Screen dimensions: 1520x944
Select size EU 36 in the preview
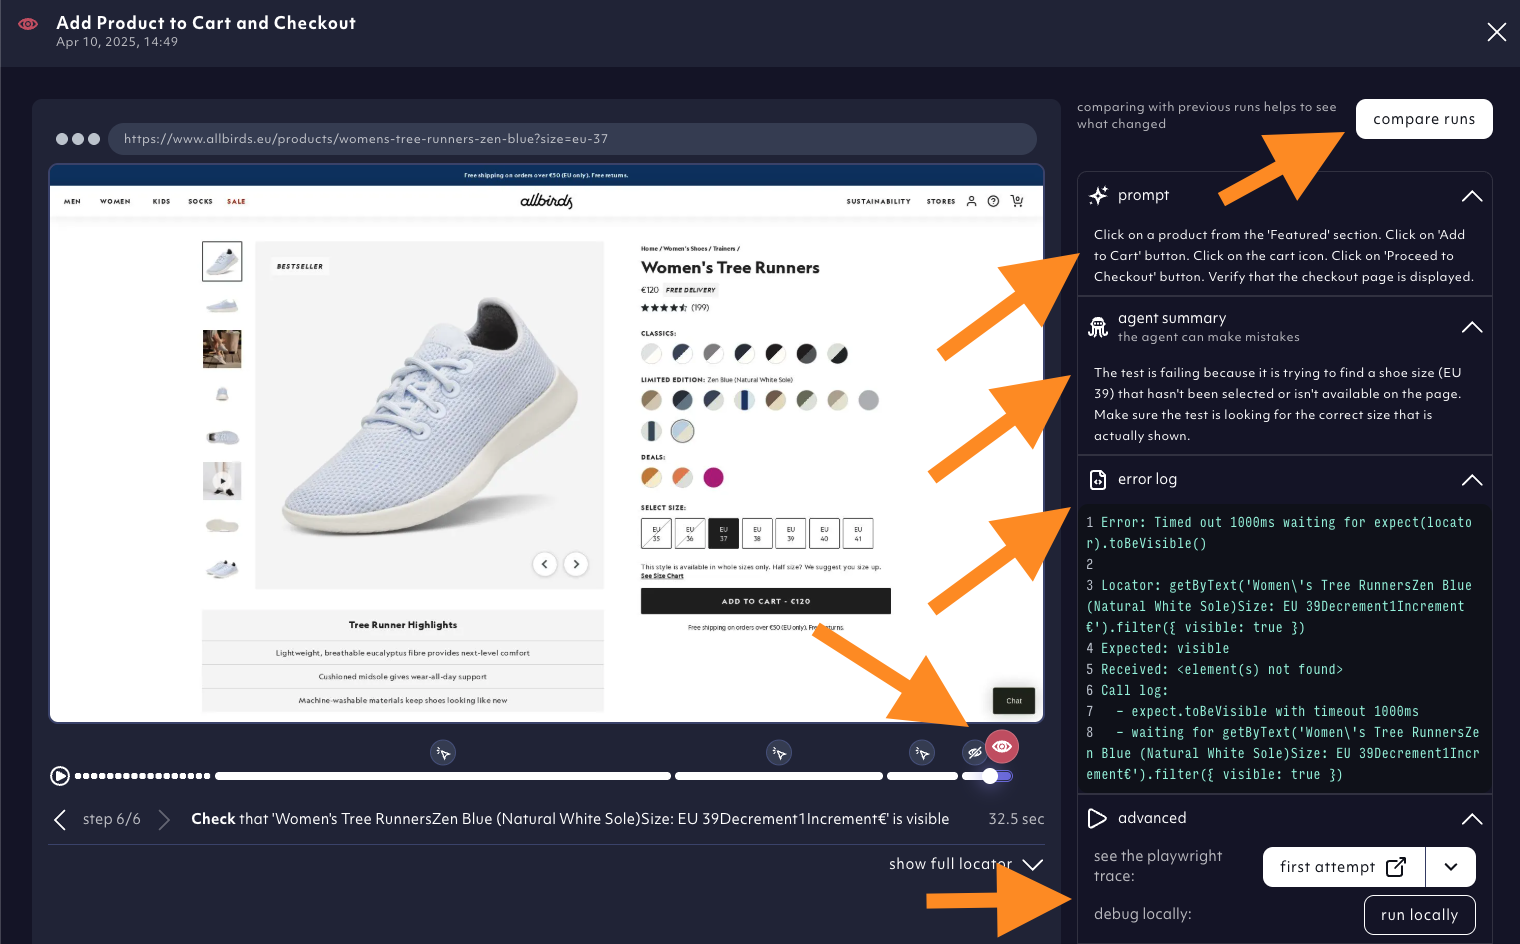tap(690, 533)
